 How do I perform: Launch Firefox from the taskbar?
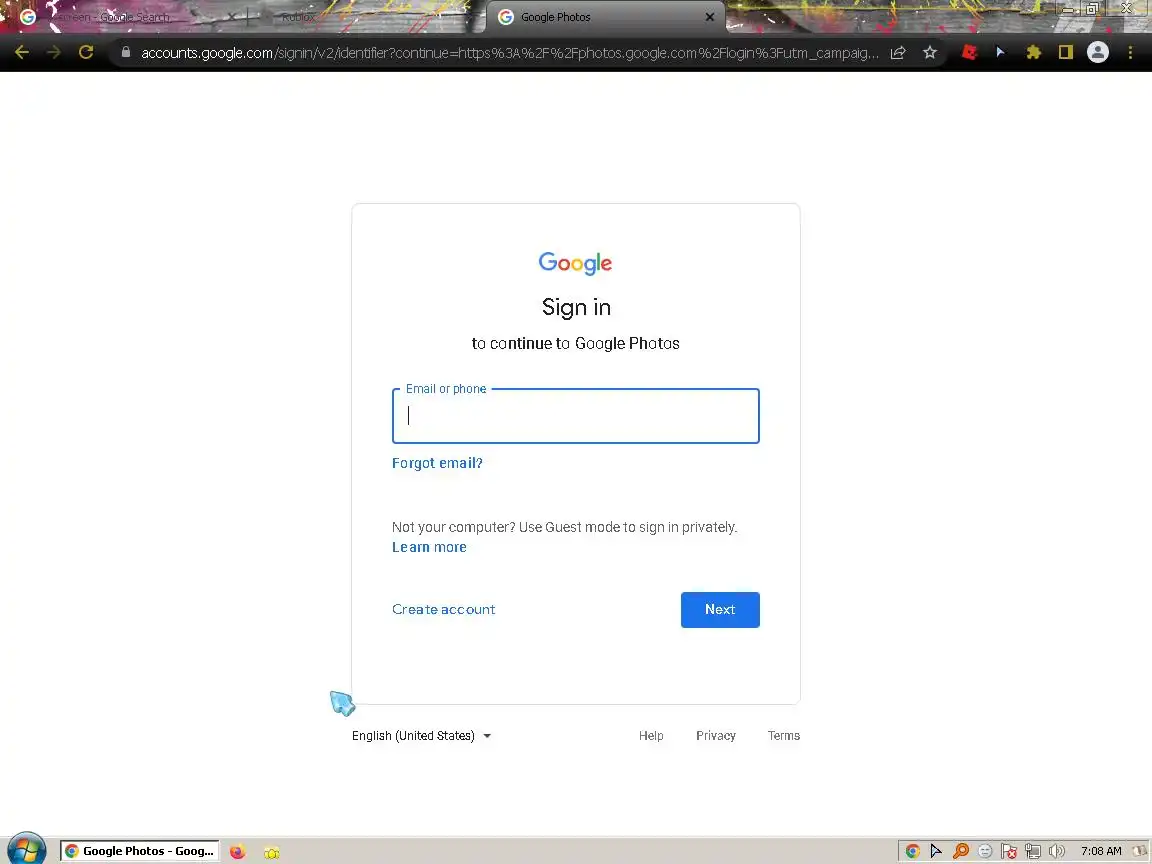(x=237, y=852)
